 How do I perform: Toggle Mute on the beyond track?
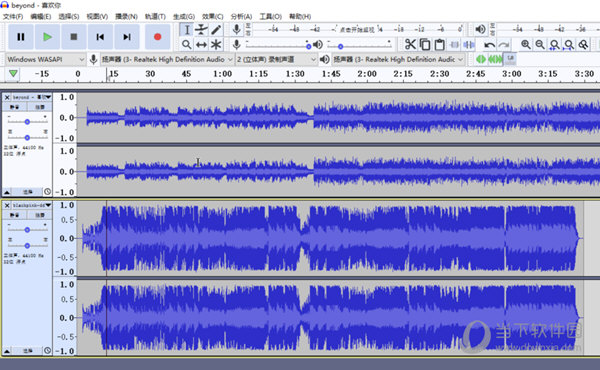(x=15, y=107)
